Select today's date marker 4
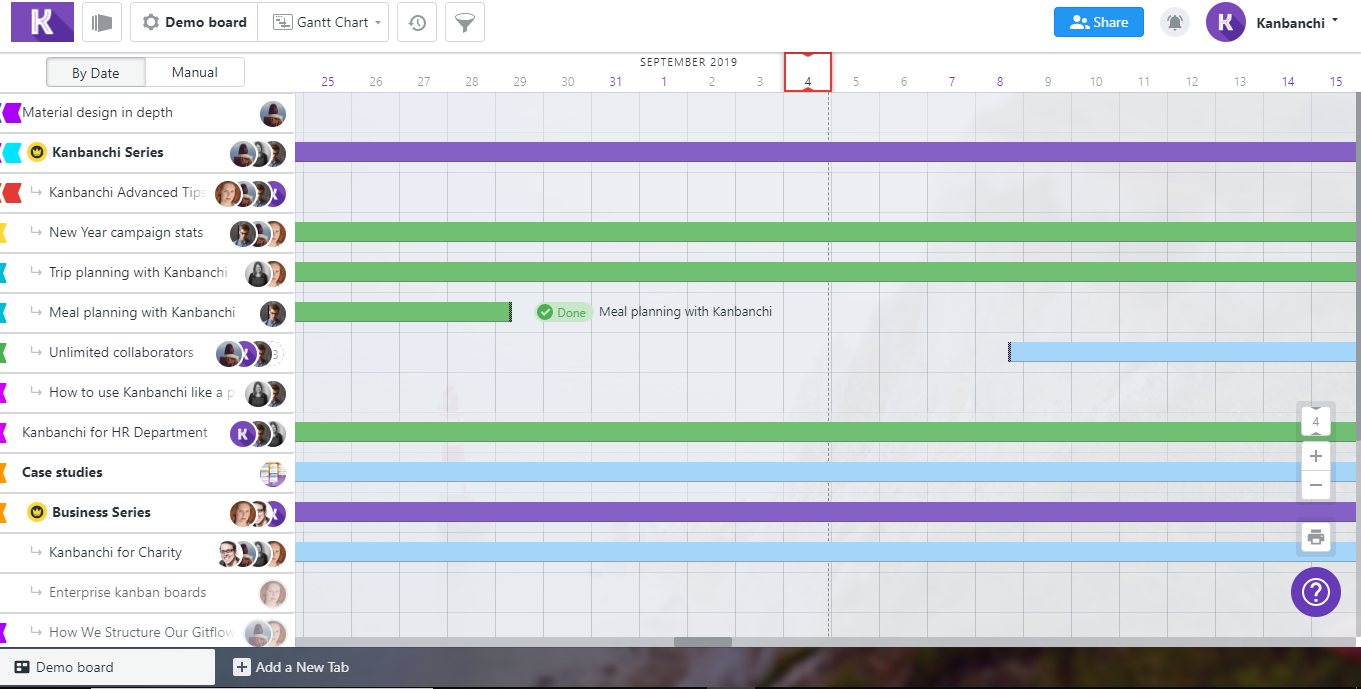This screenshot has height=689, width=1361. 808,72
